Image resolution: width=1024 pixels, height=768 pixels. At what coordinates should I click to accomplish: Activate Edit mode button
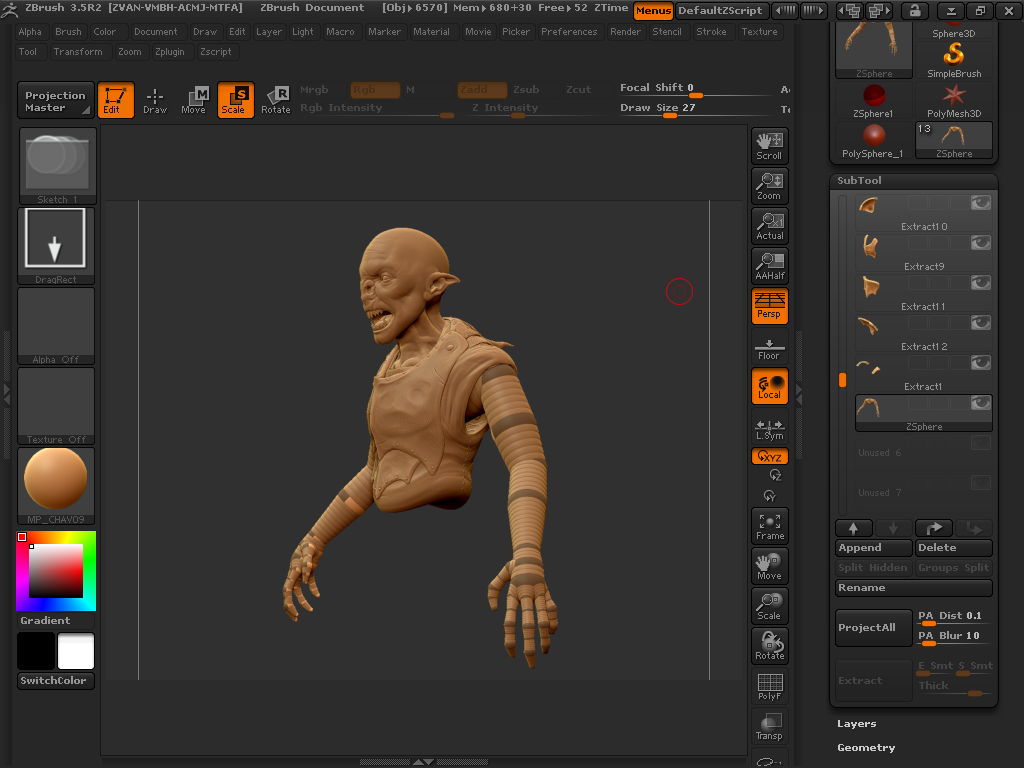coord(115,100)
